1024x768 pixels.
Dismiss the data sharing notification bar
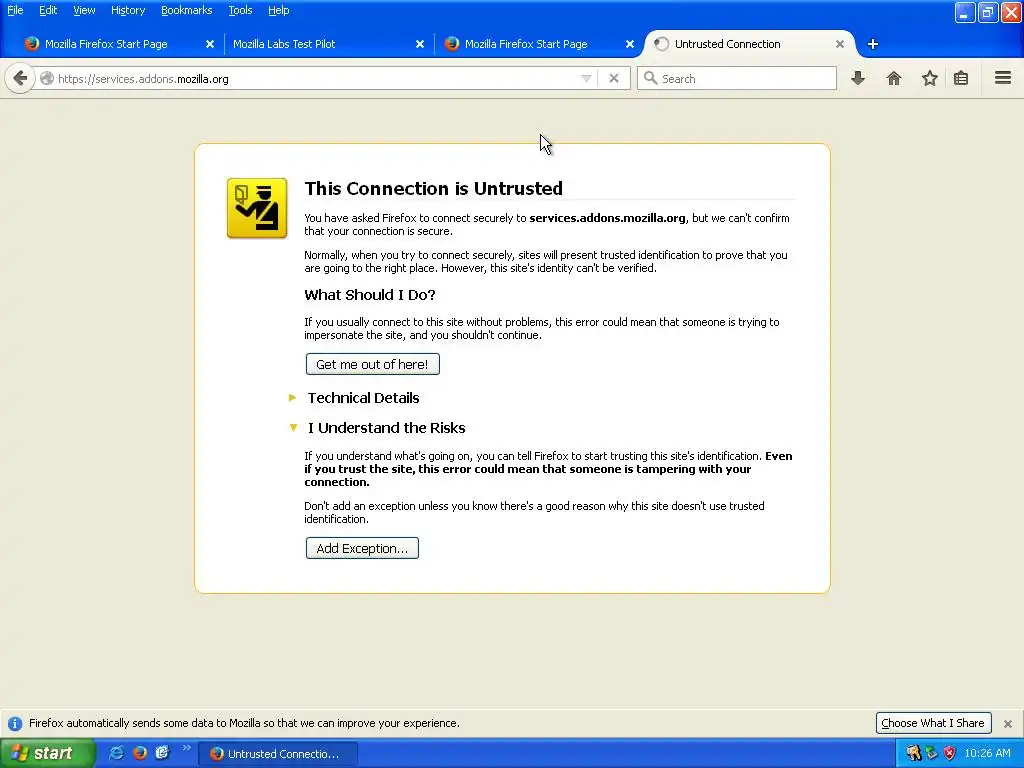1008,724
